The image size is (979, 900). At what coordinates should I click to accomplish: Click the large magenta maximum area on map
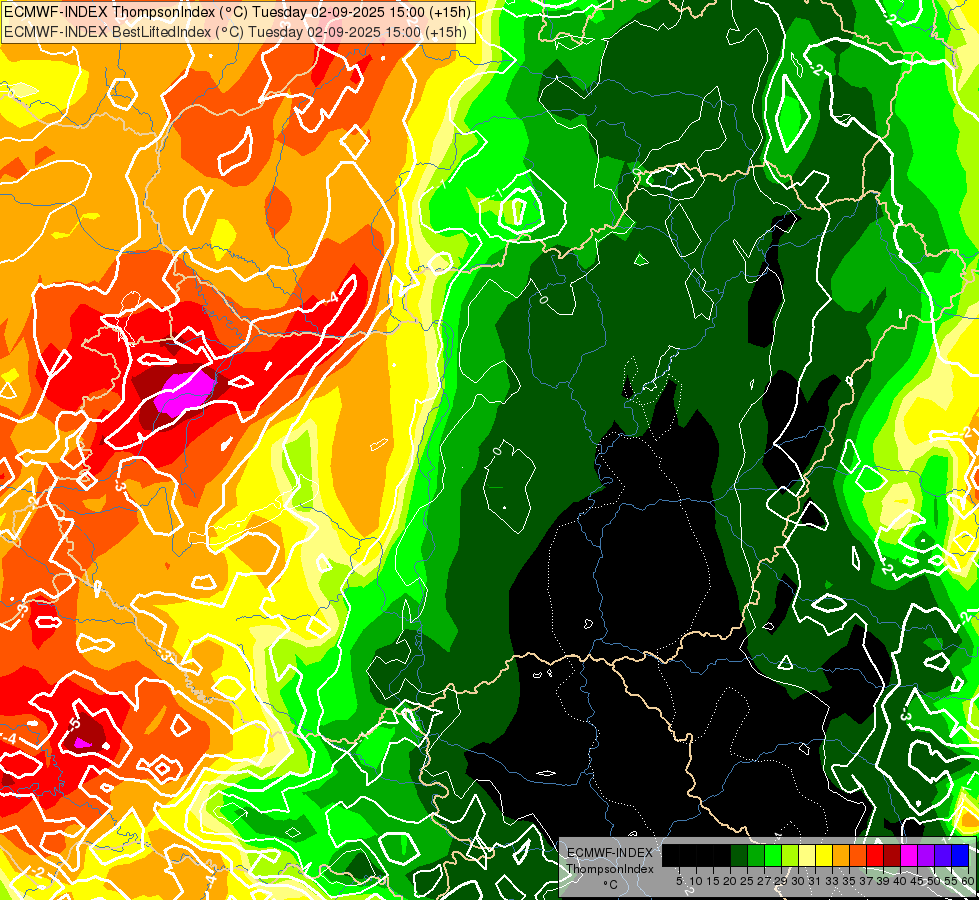click(184, 392)
